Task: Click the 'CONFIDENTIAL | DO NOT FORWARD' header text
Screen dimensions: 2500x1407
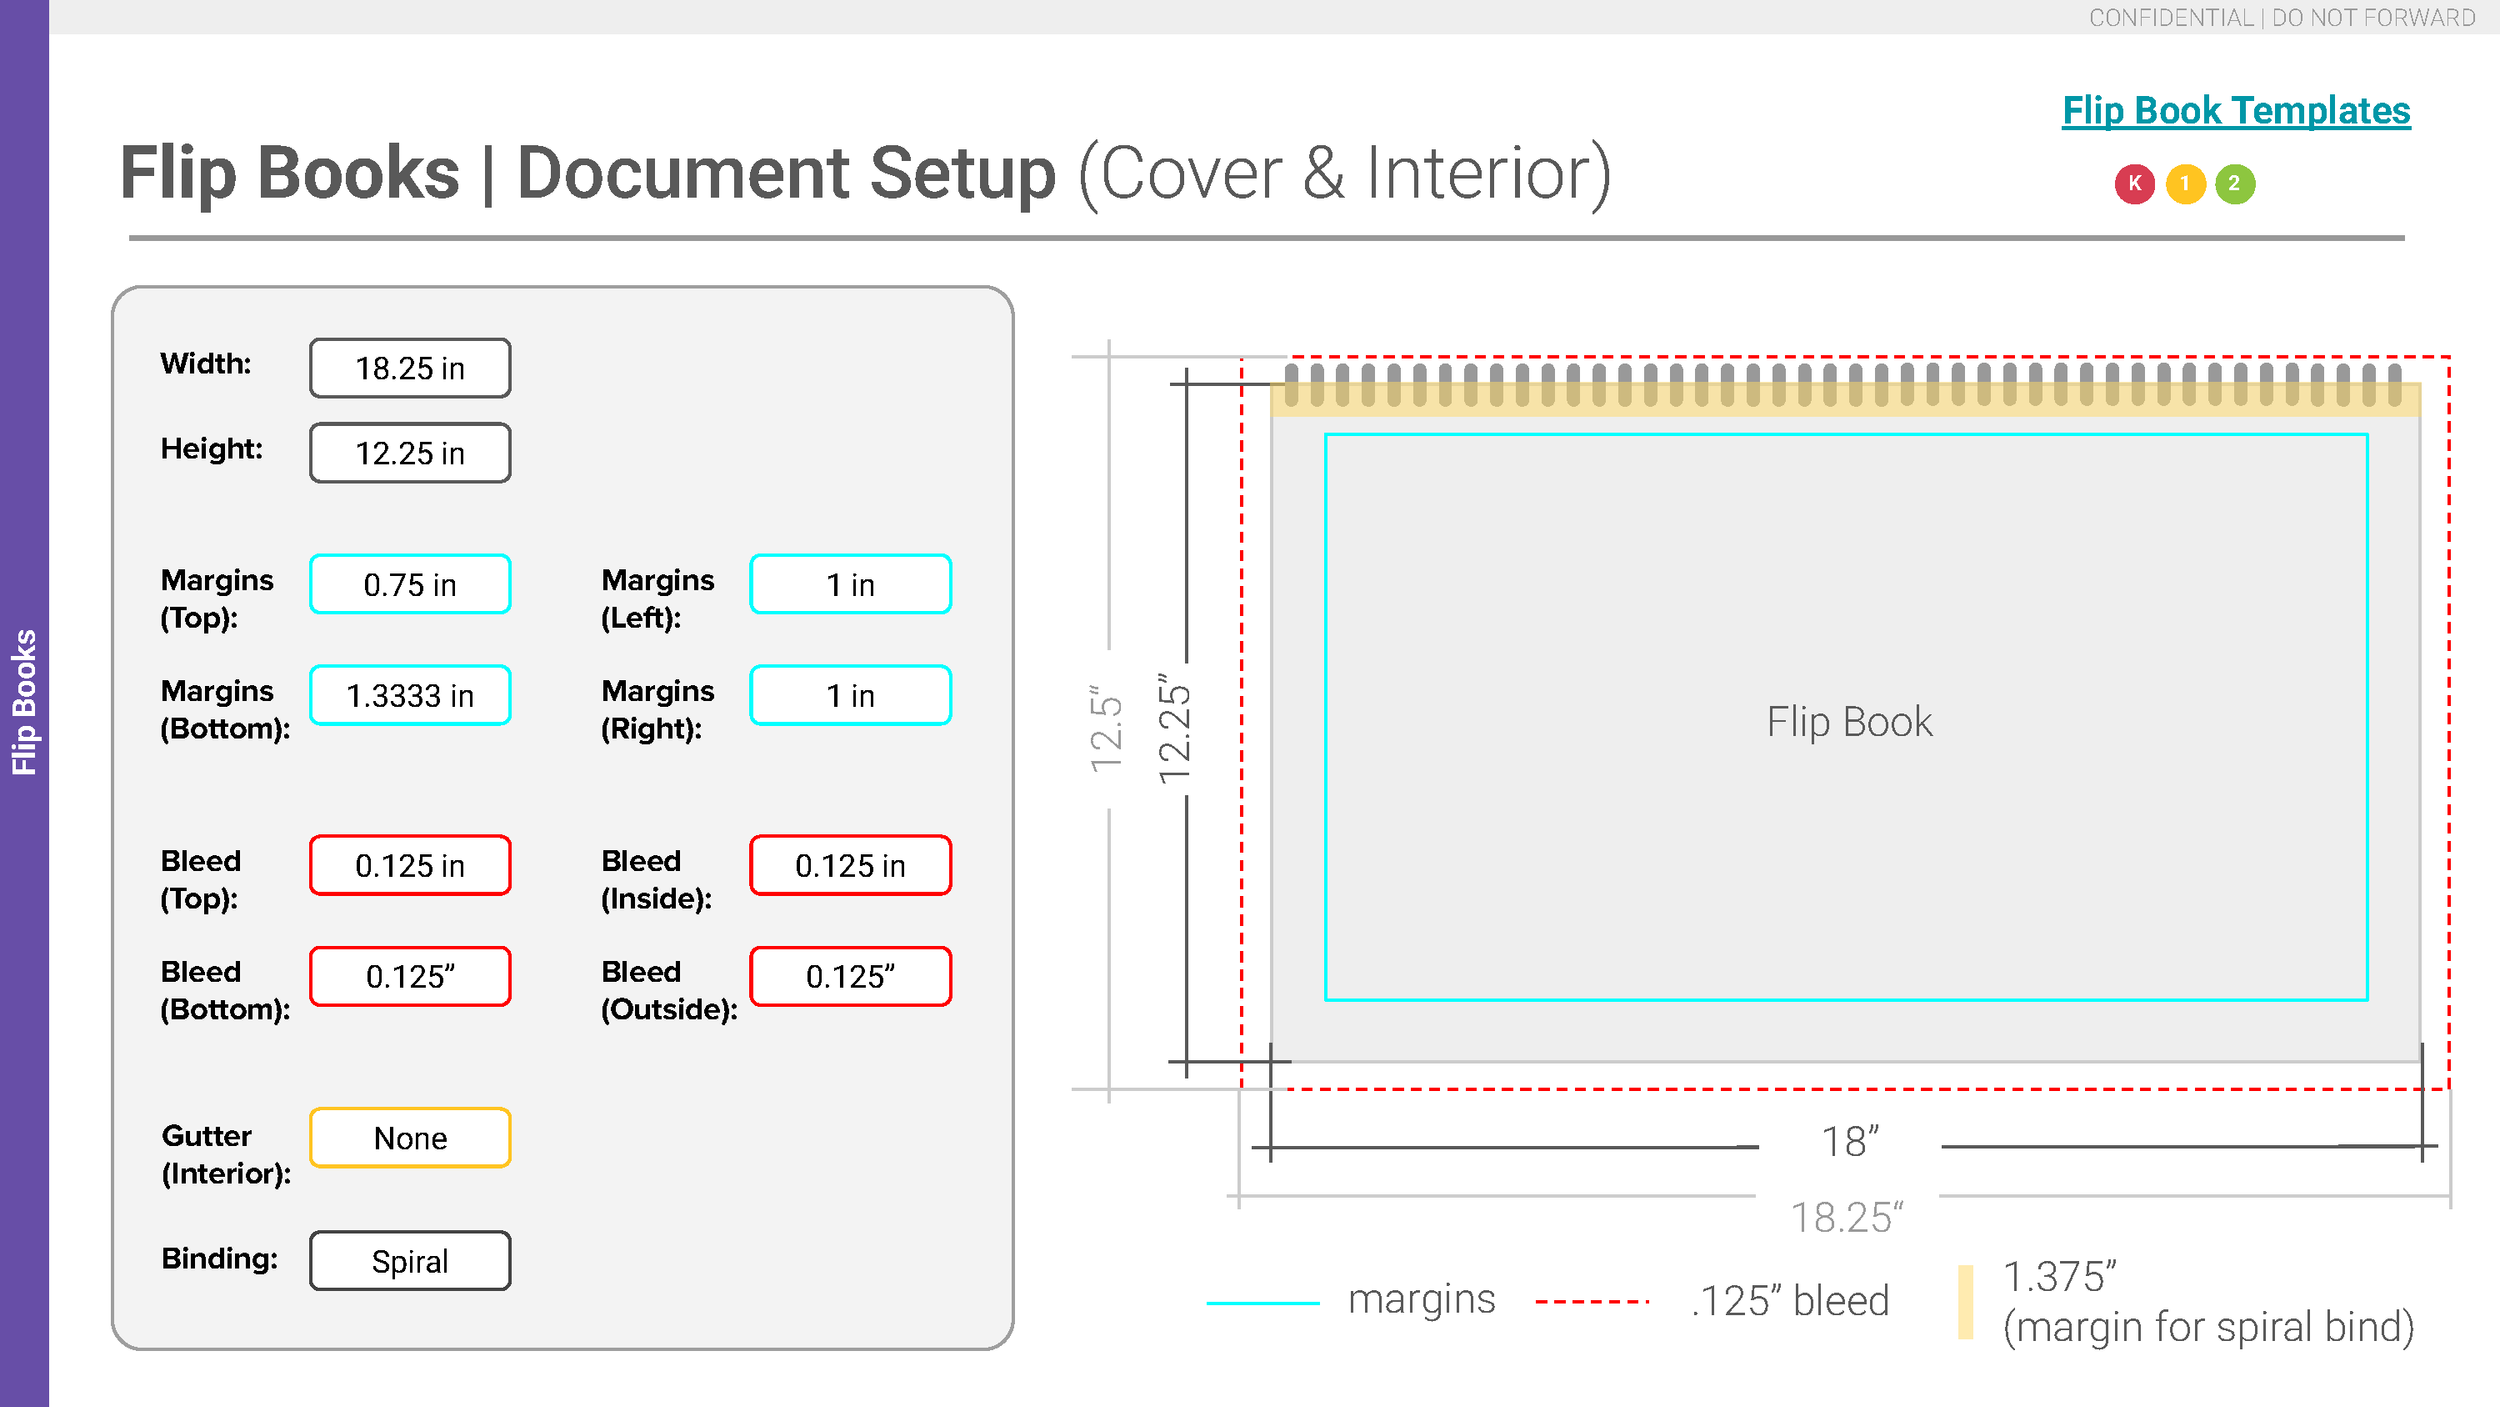Action: [2282, 18]
